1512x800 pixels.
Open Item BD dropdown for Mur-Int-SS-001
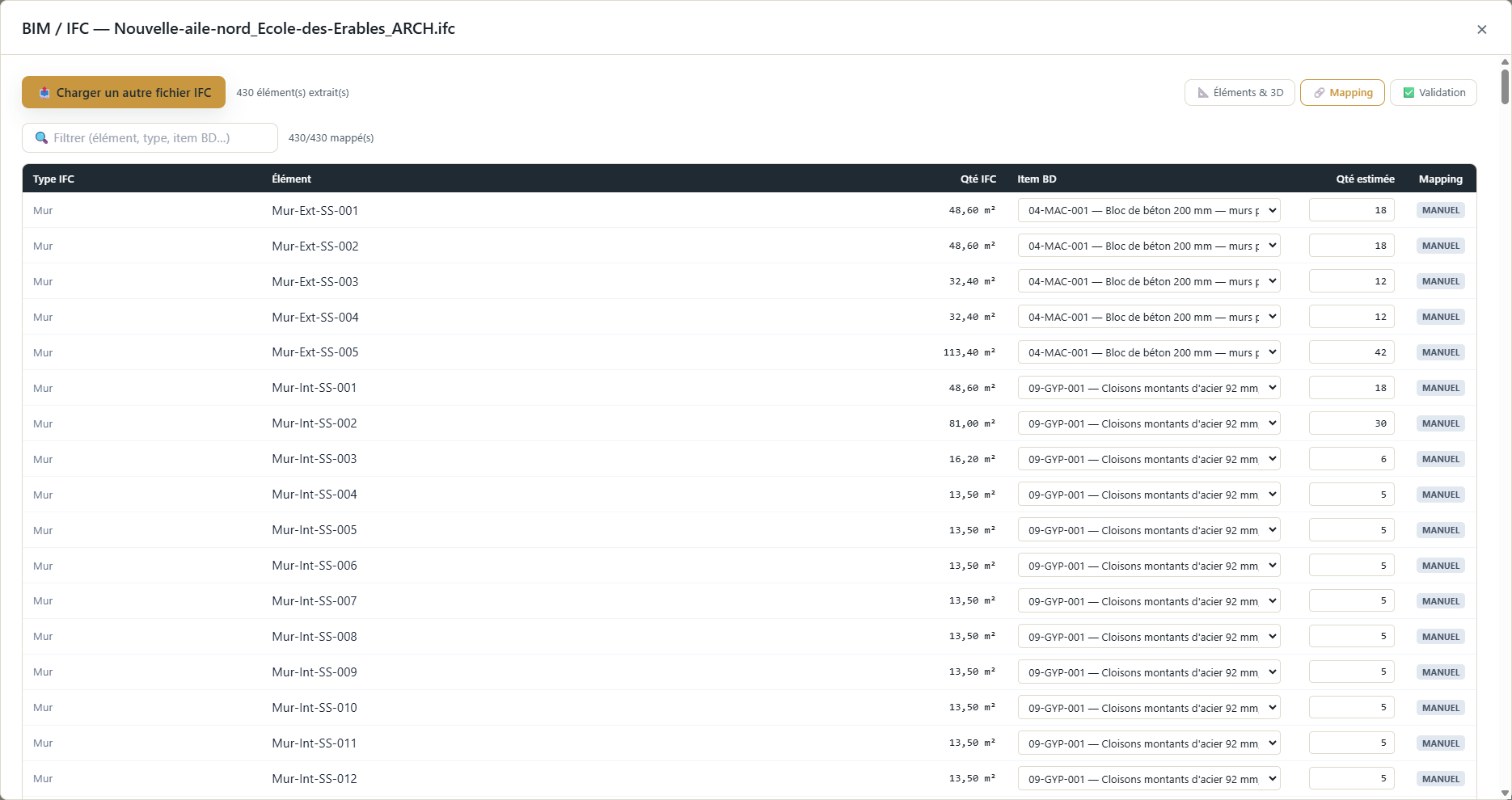1149,388
